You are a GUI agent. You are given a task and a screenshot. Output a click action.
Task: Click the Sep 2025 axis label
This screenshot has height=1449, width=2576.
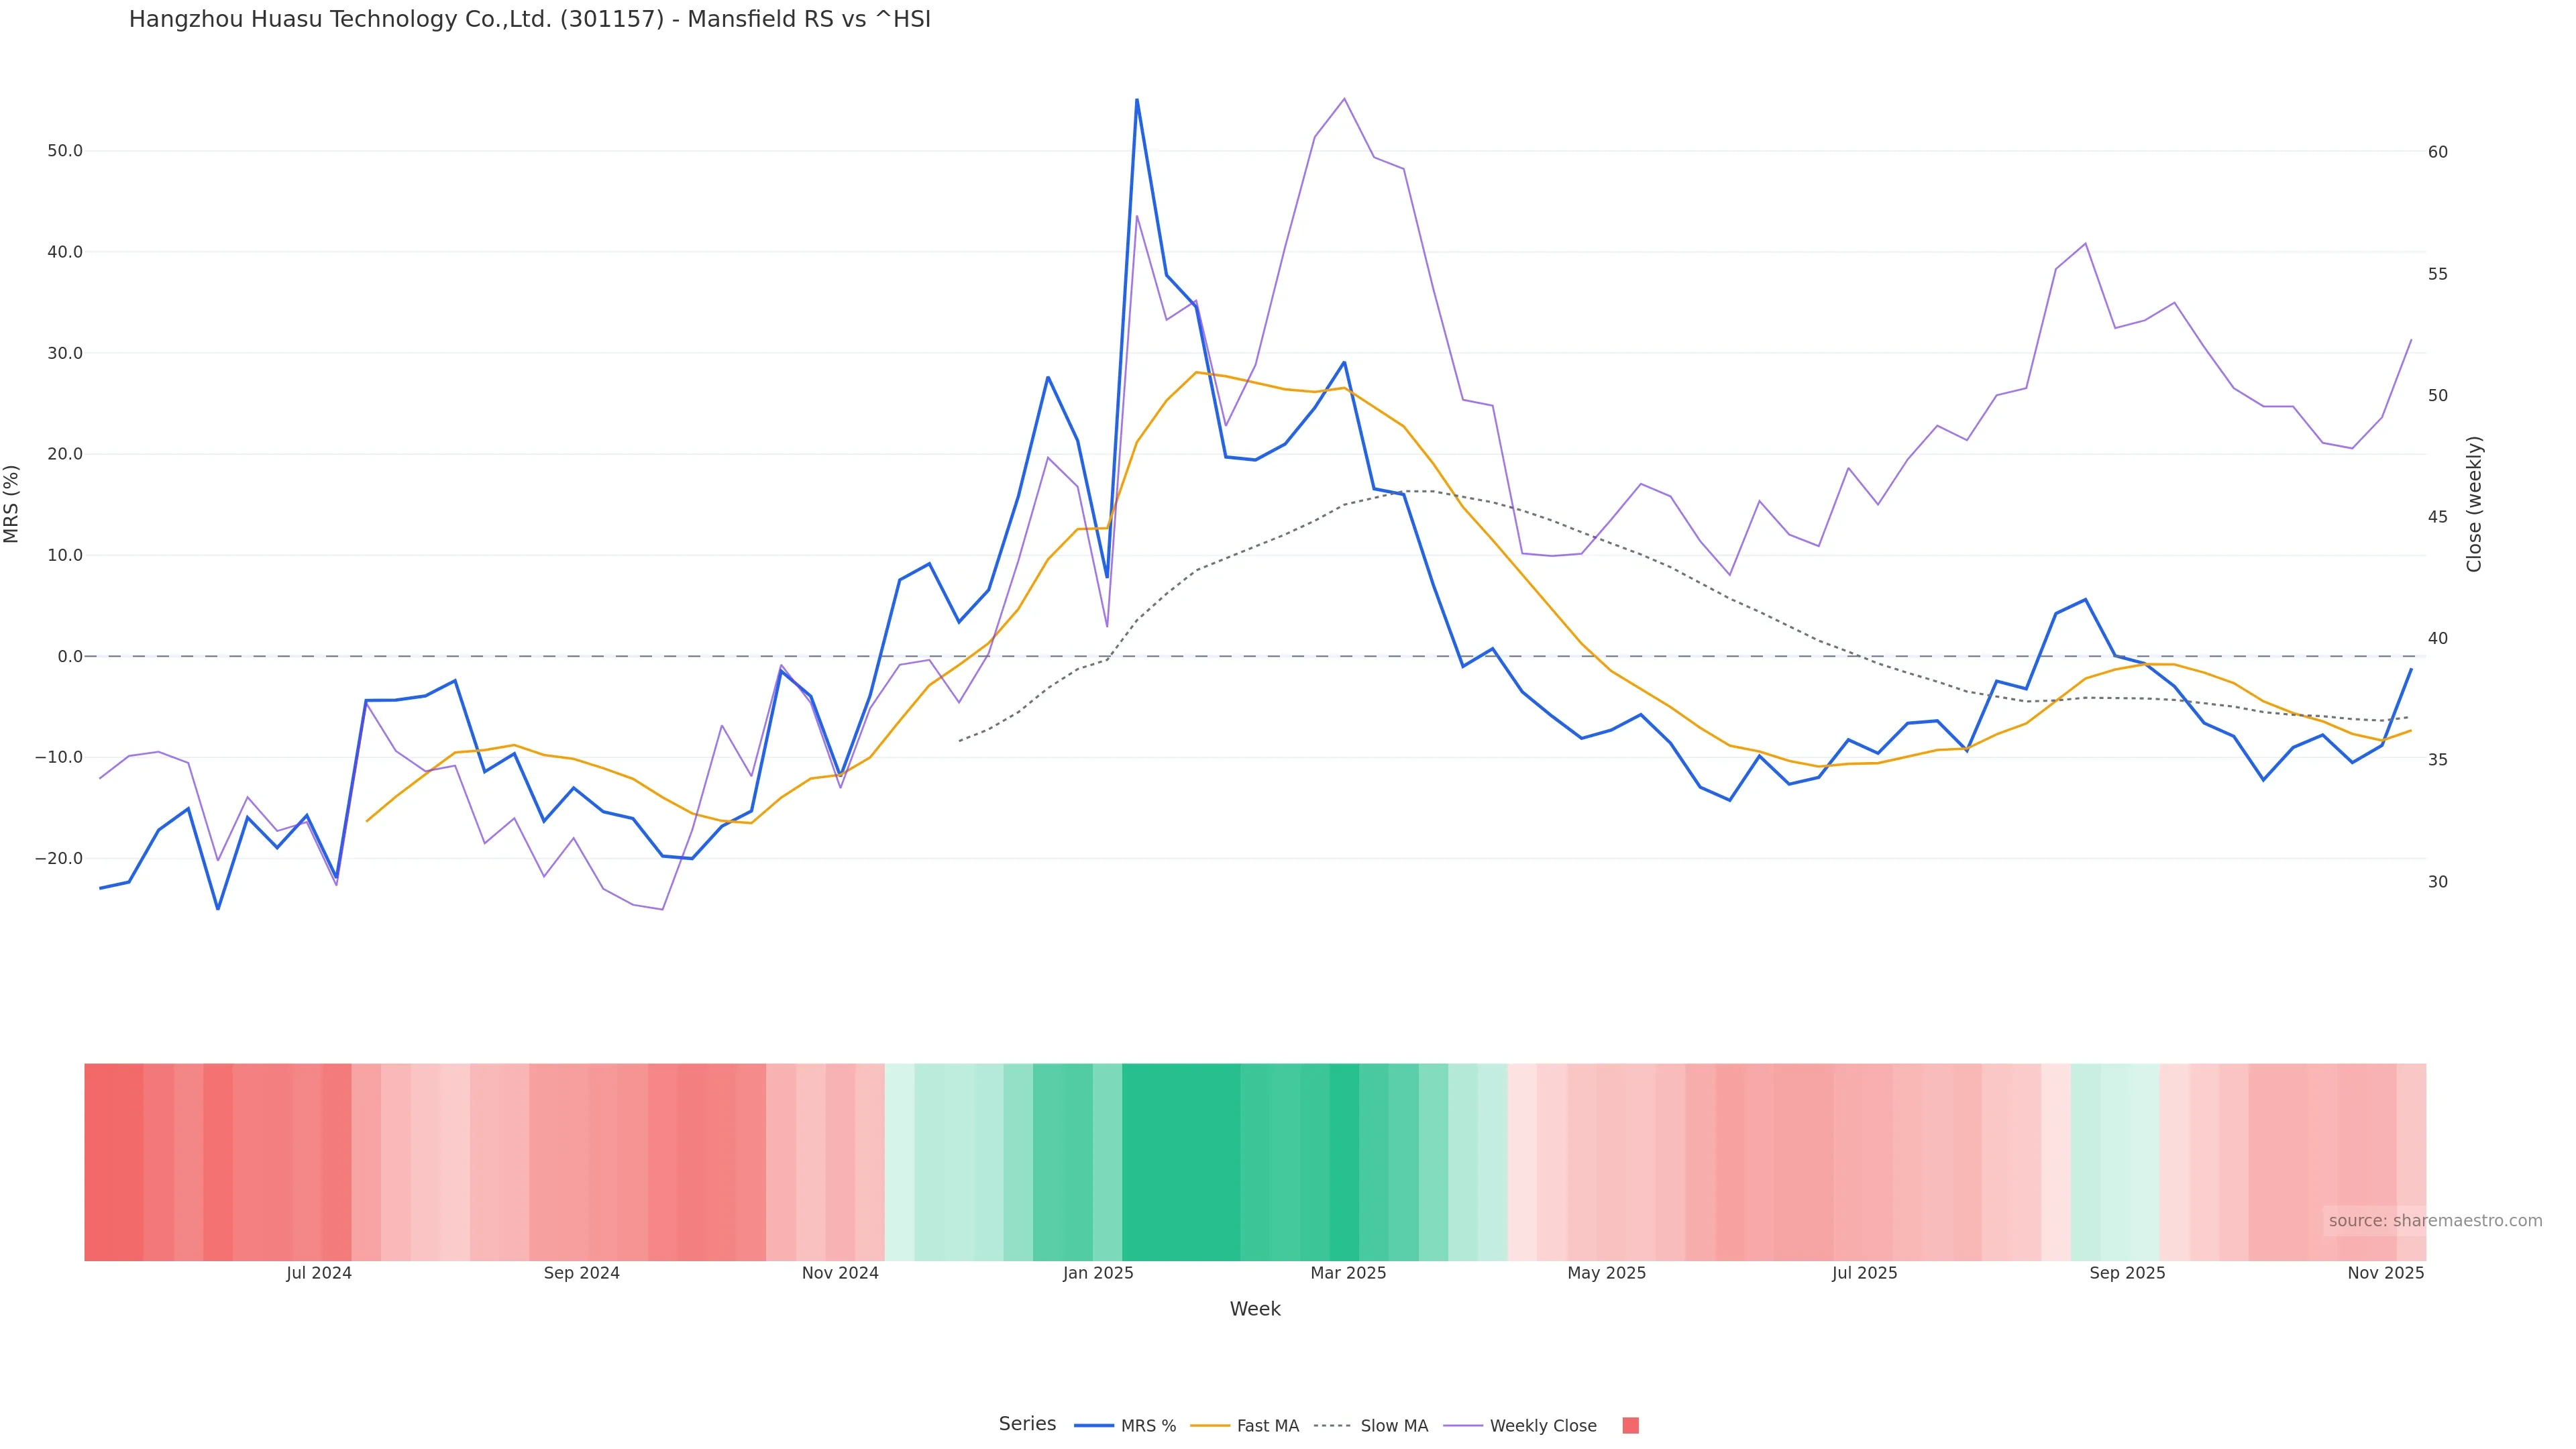pyautogui.click(x=2127, y=1273)
